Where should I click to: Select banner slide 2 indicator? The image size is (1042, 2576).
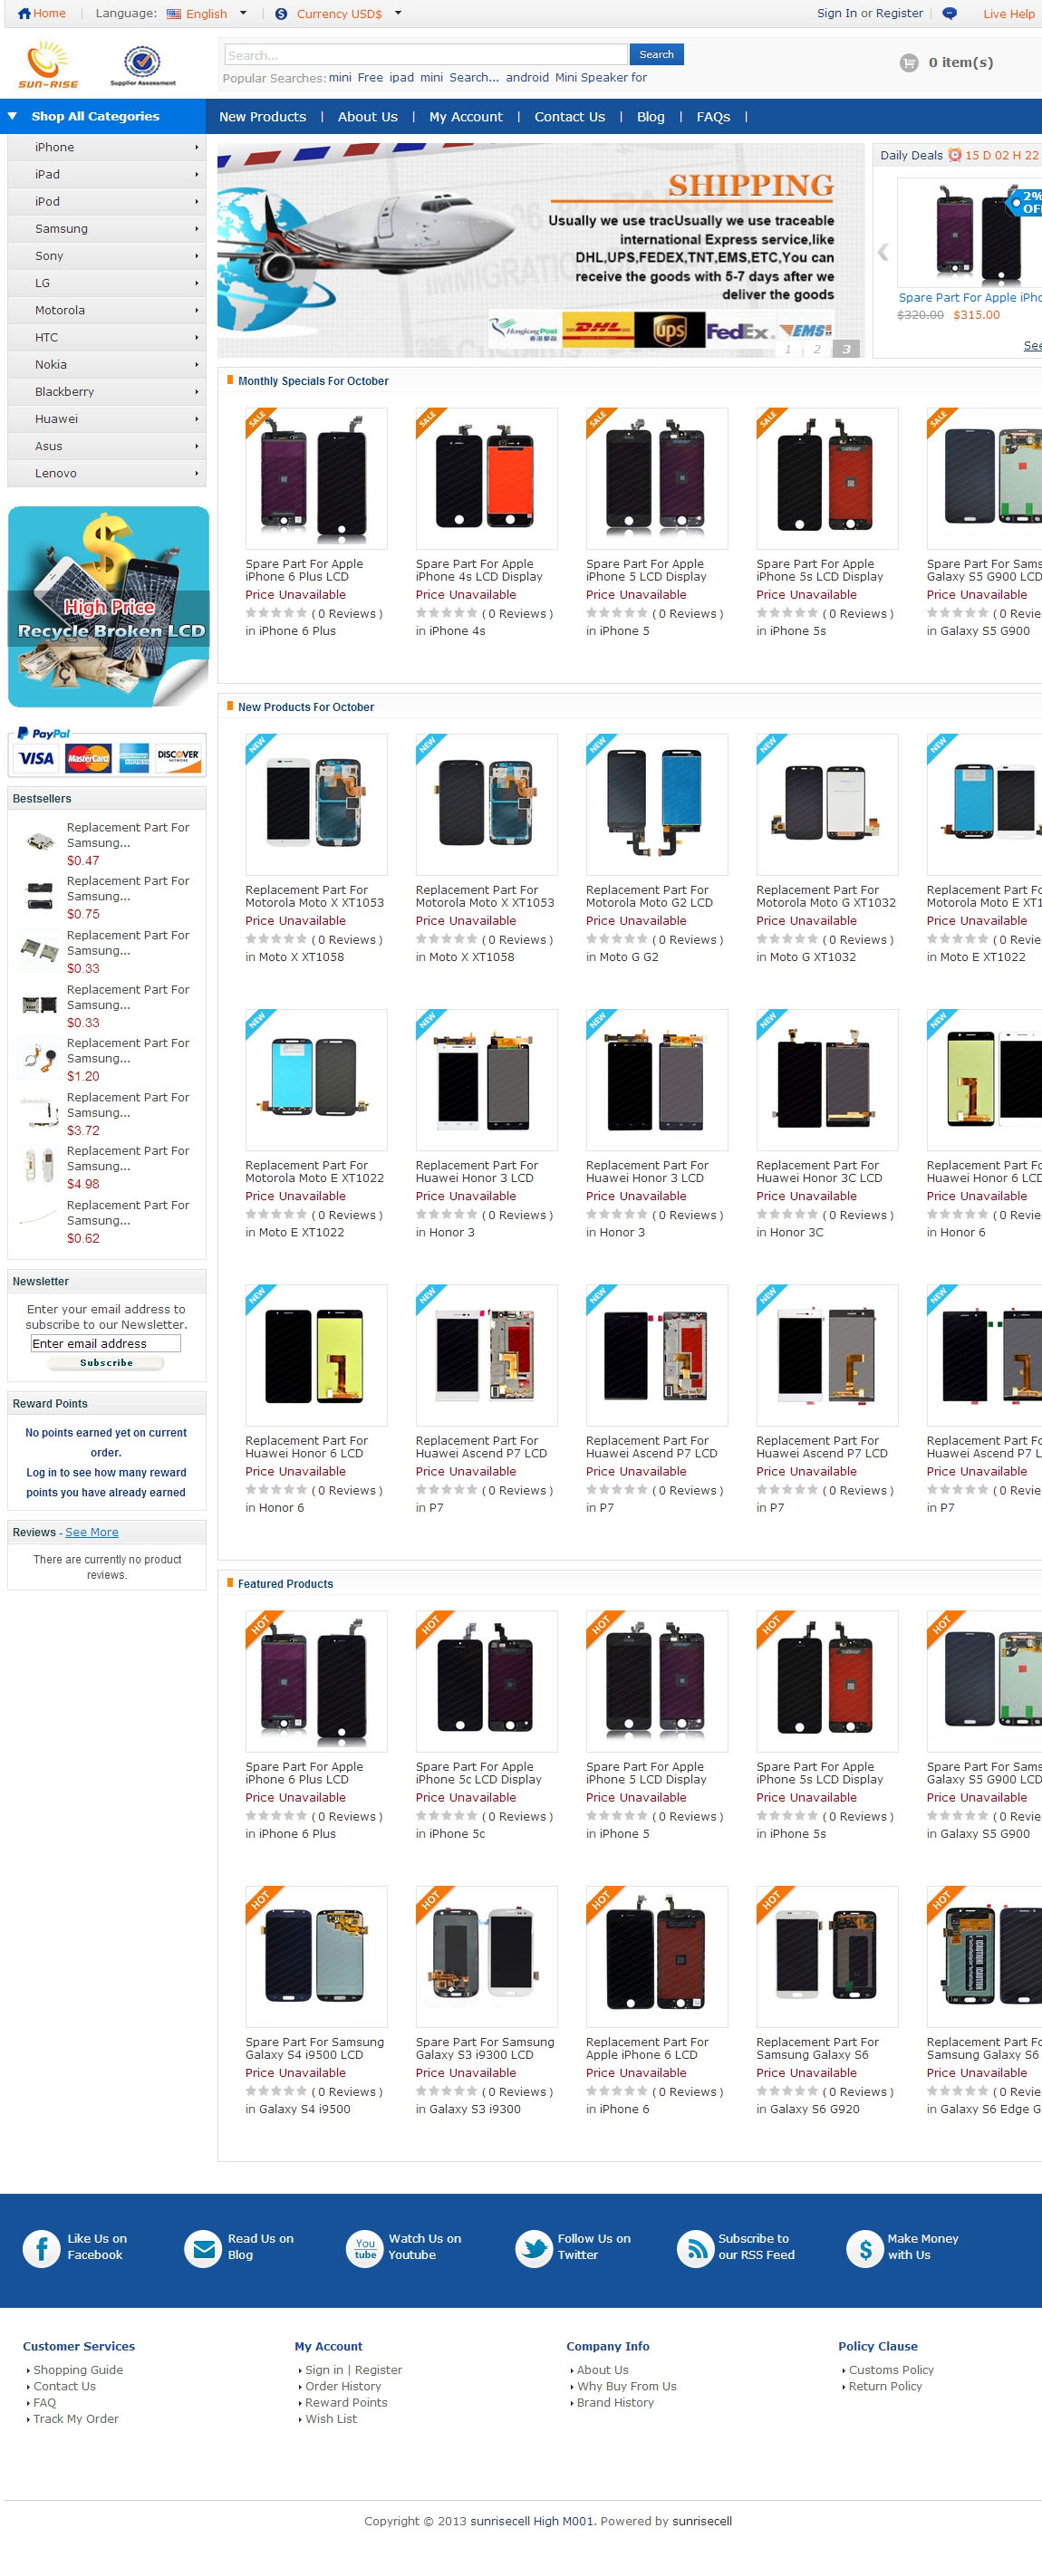(x=817, y=349)
